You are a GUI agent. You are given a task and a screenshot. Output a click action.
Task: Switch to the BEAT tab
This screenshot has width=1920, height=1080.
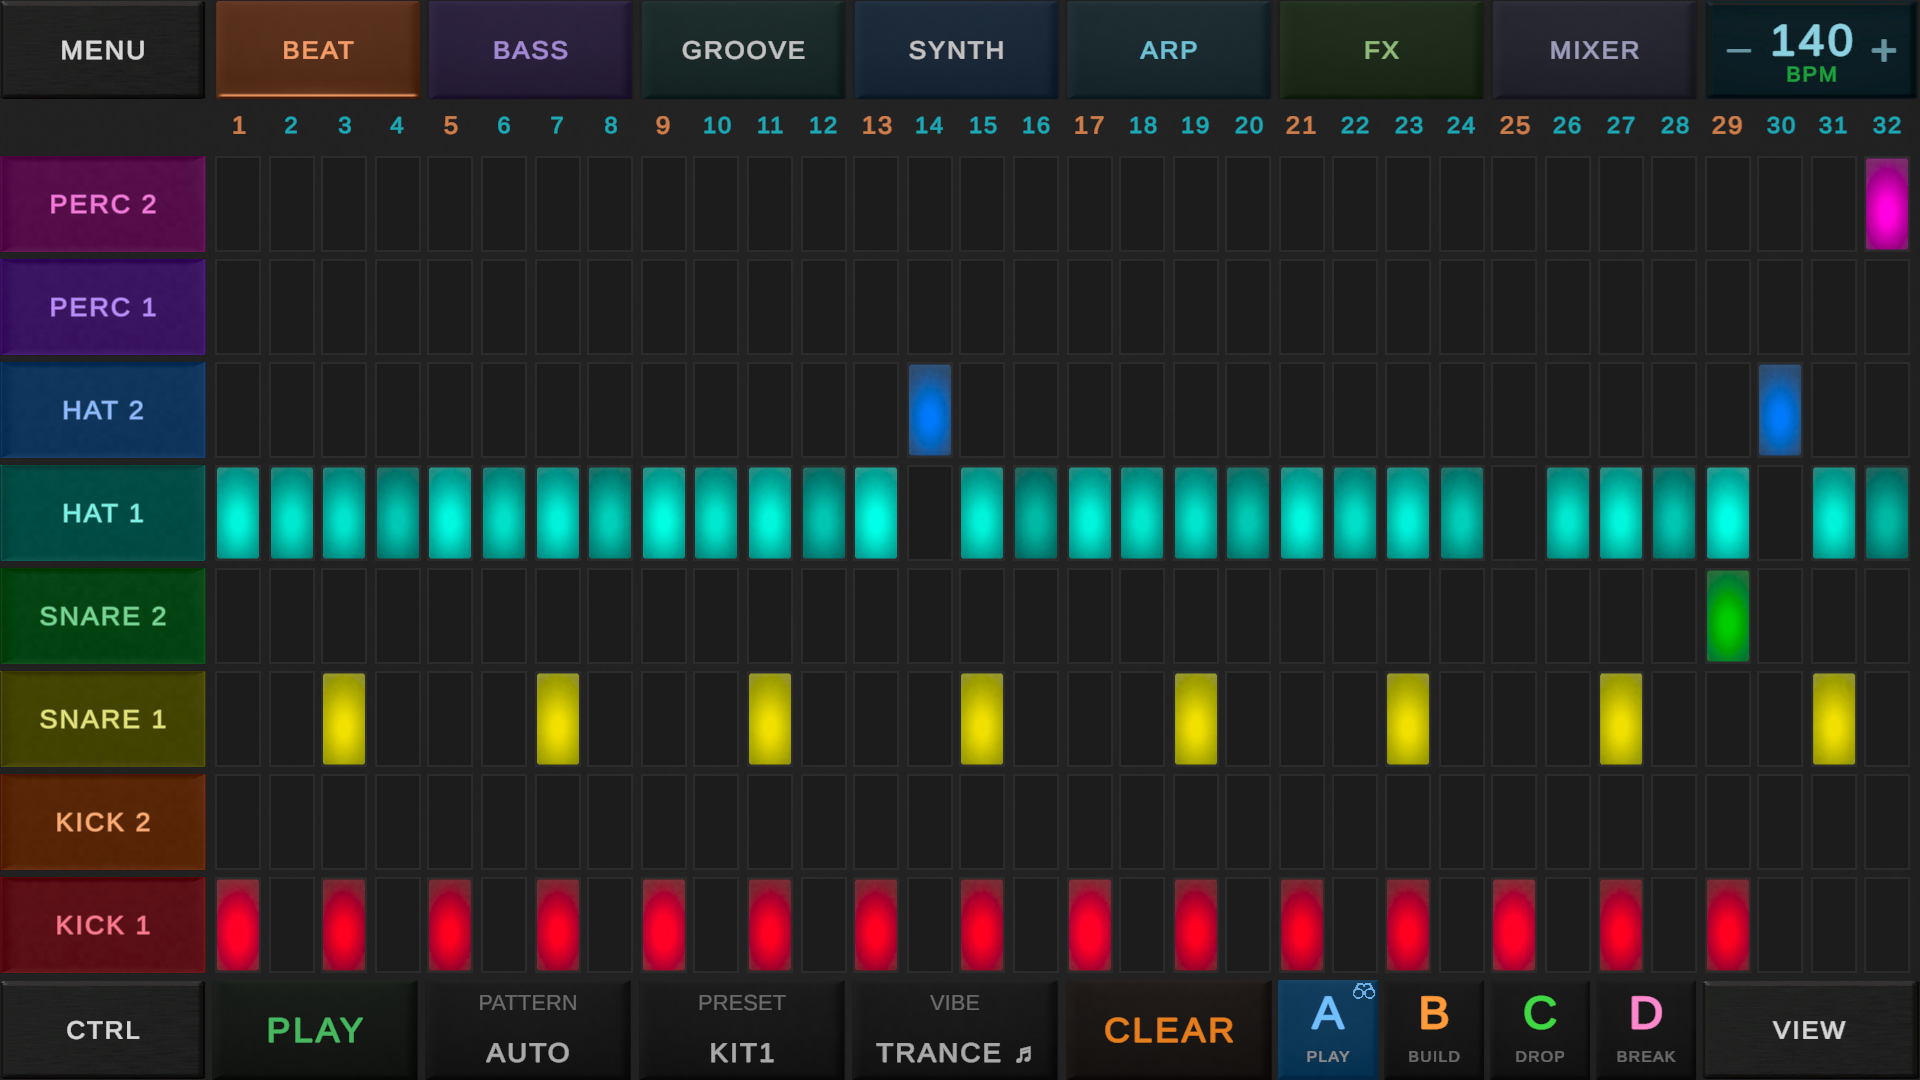pyautogui.click(x=318, y=50)
